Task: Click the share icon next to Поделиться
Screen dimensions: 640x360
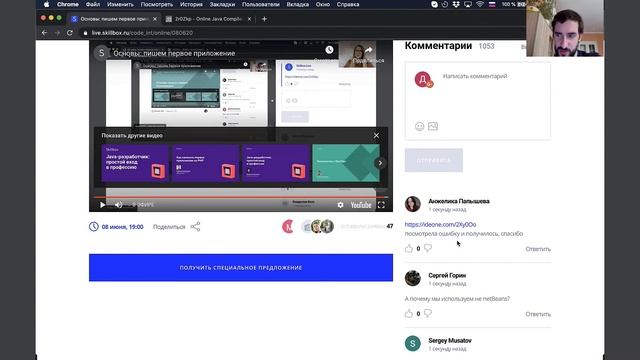Action: (x=195, y=227)
